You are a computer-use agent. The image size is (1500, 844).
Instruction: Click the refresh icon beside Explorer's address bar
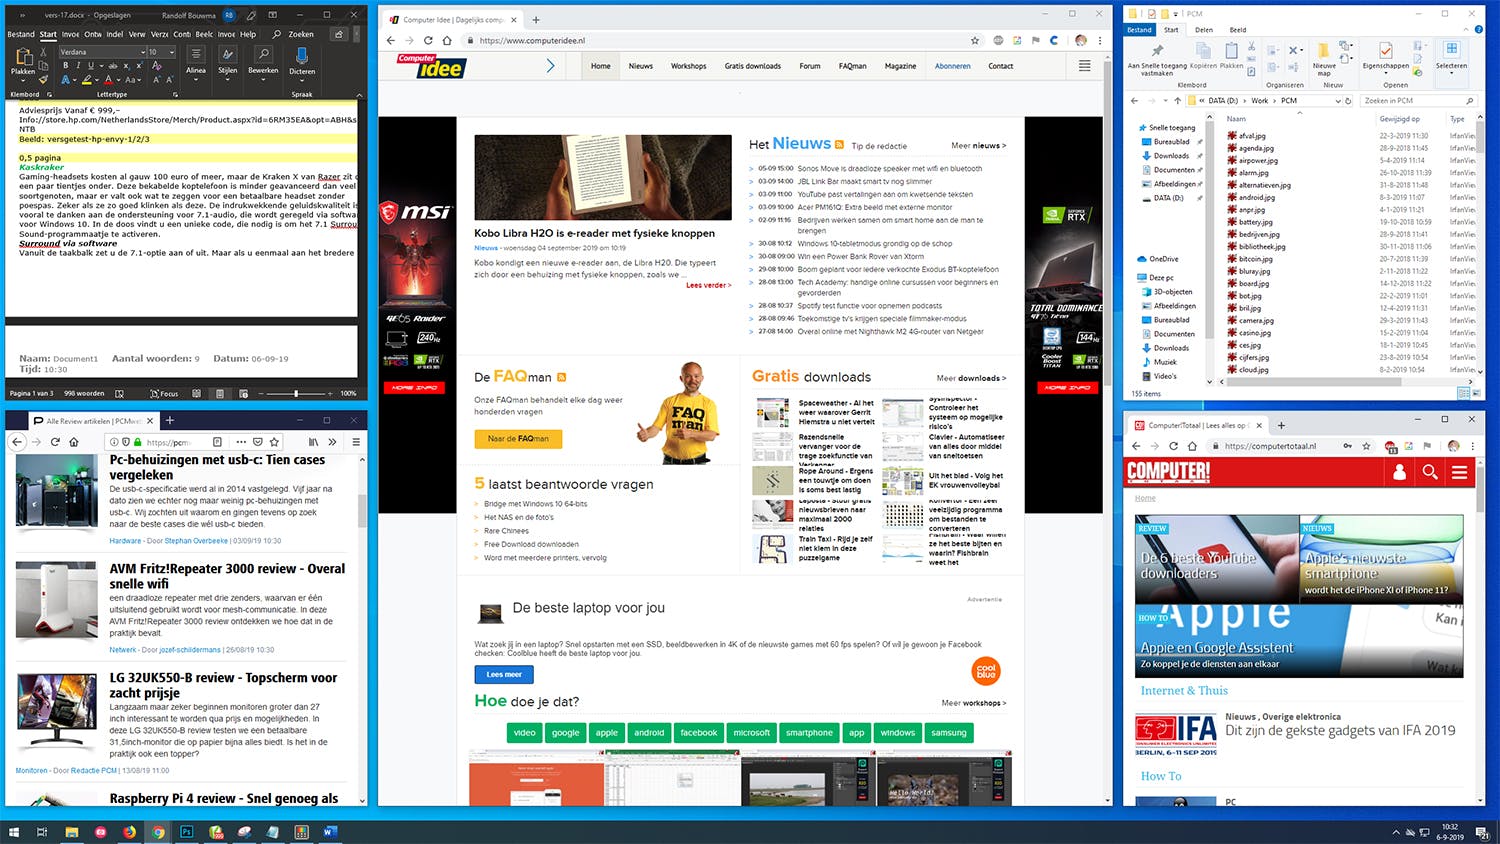[1349, 101]
